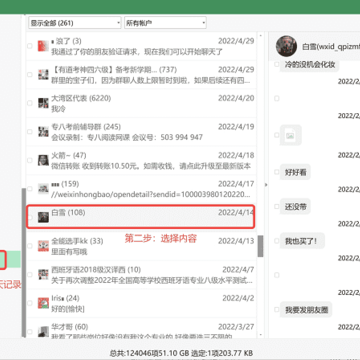Viewport: 360px width, 360px height.
Task: Click the chat list vertical scrollbar thumb
Action: click(x=260, y=246)
